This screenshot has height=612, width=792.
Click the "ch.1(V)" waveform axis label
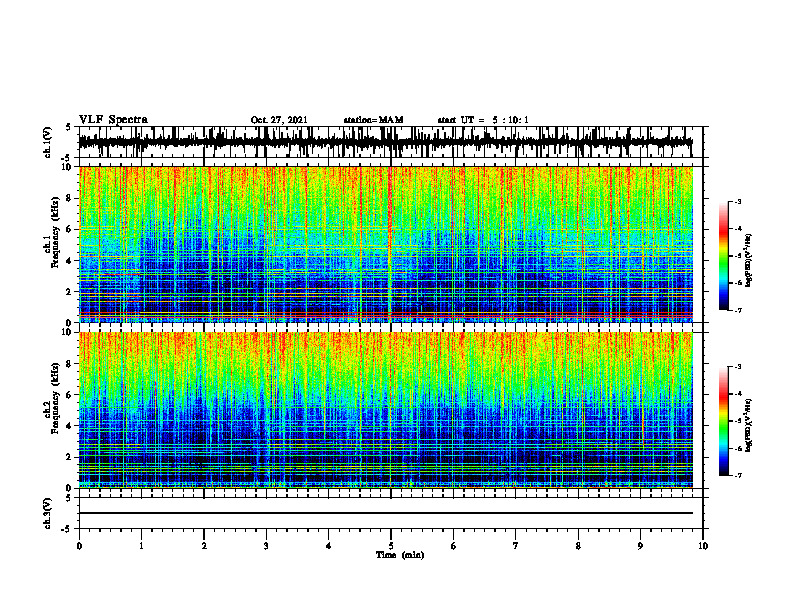48,142
